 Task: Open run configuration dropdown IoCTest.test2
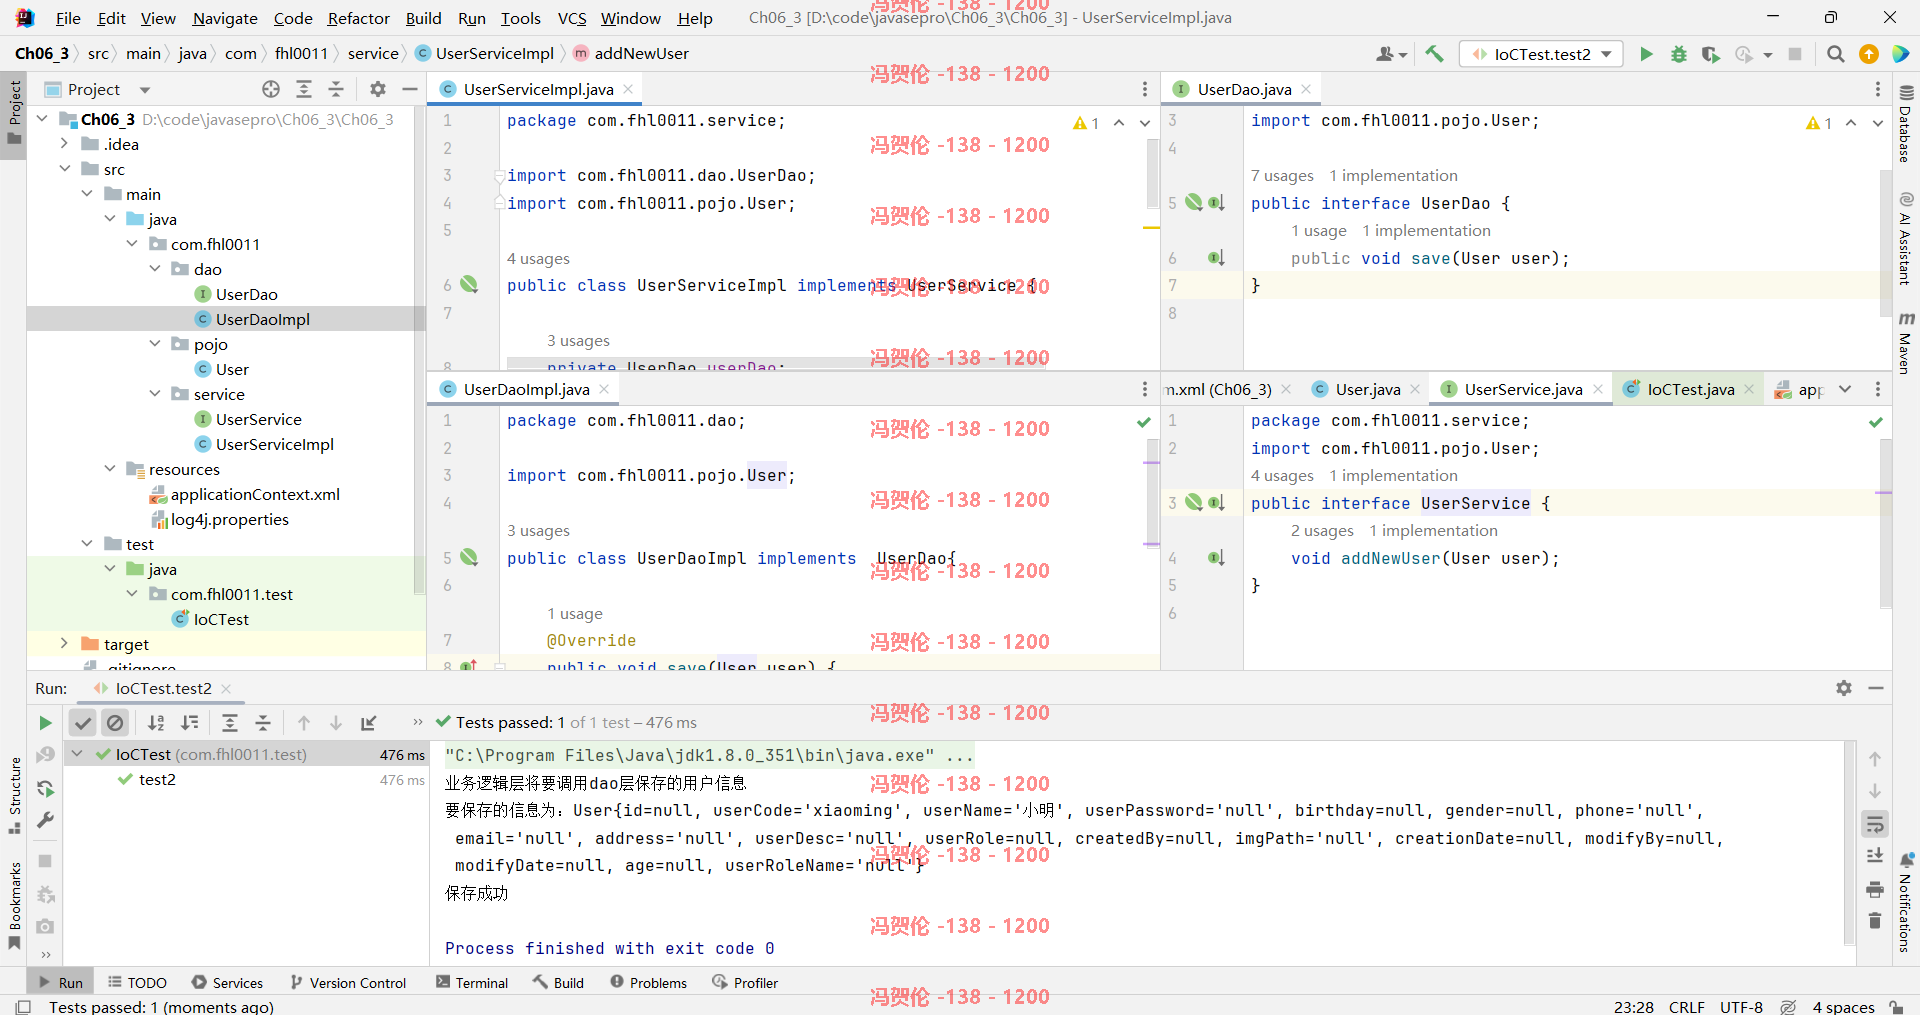(x=1541, y=54)
